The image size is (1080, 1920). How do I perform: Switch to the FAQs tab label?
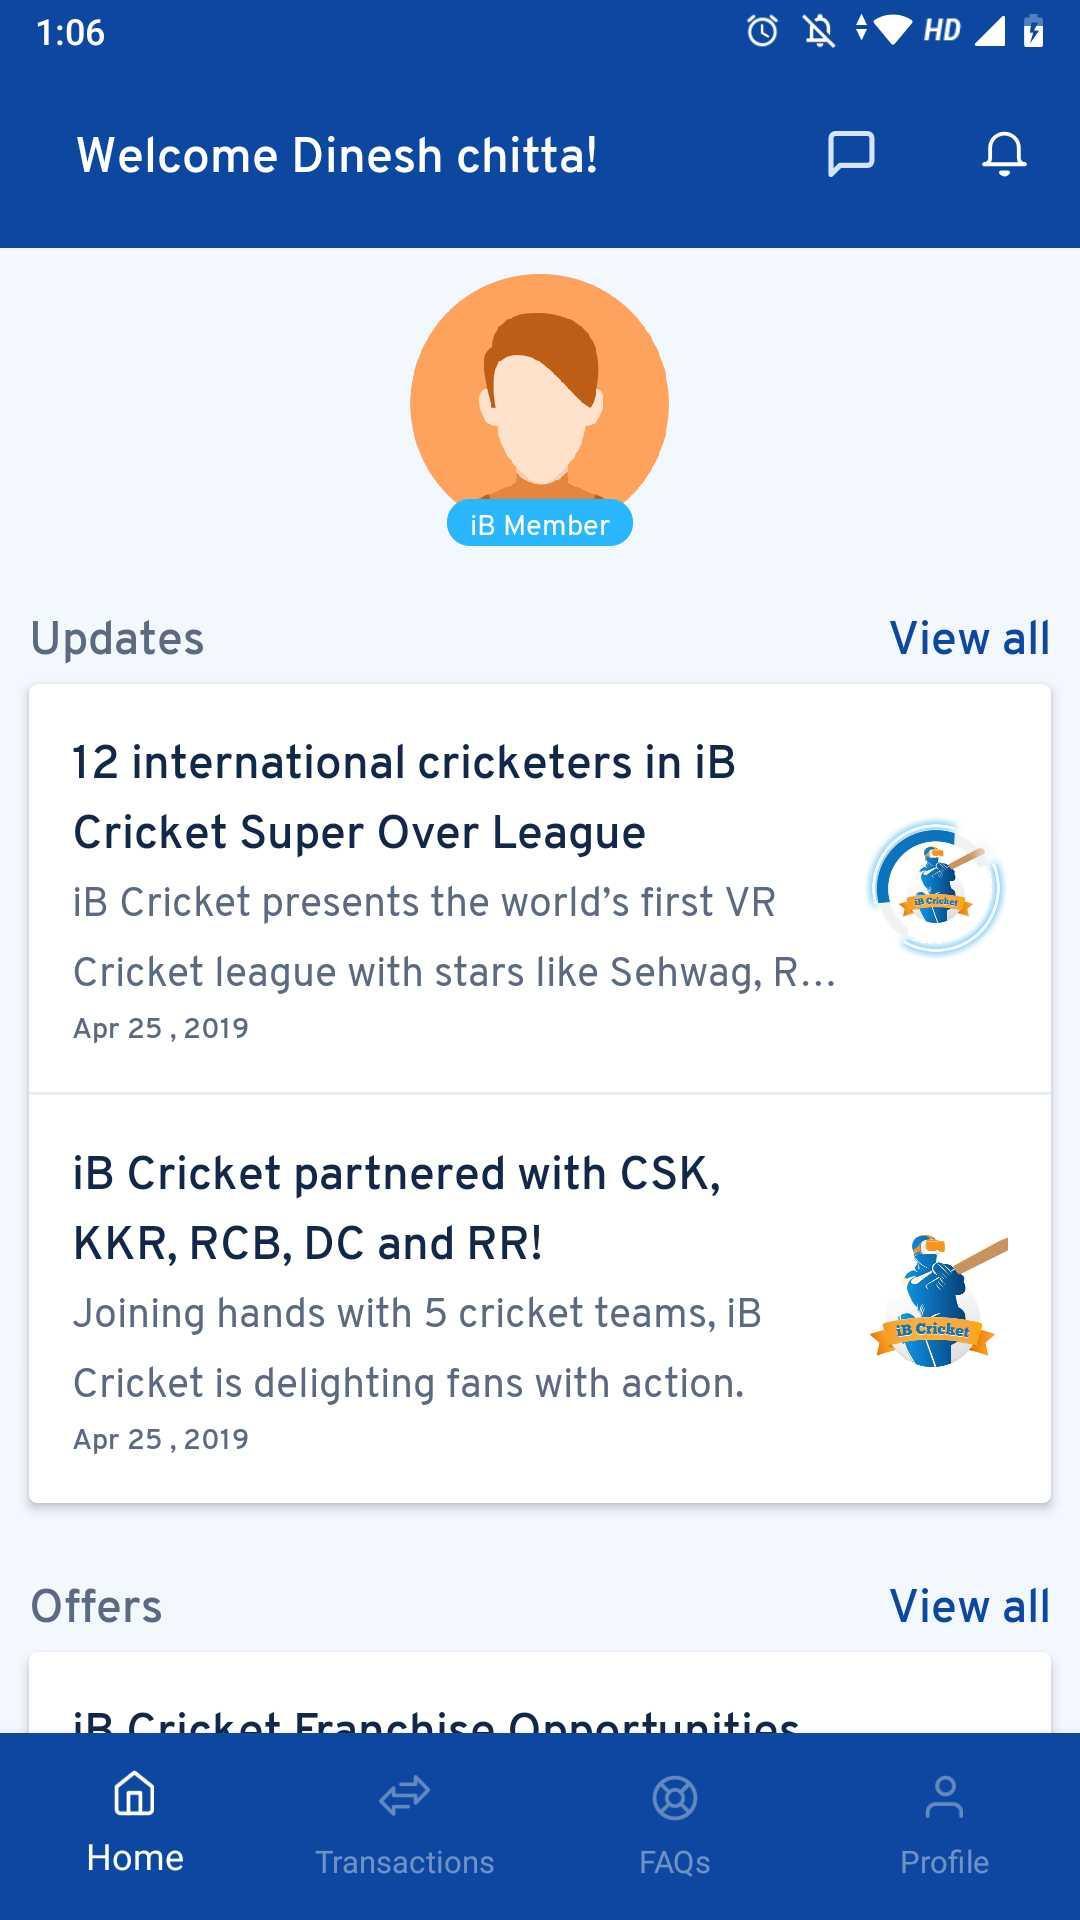pyautogui.click(x=675, y=1862)
